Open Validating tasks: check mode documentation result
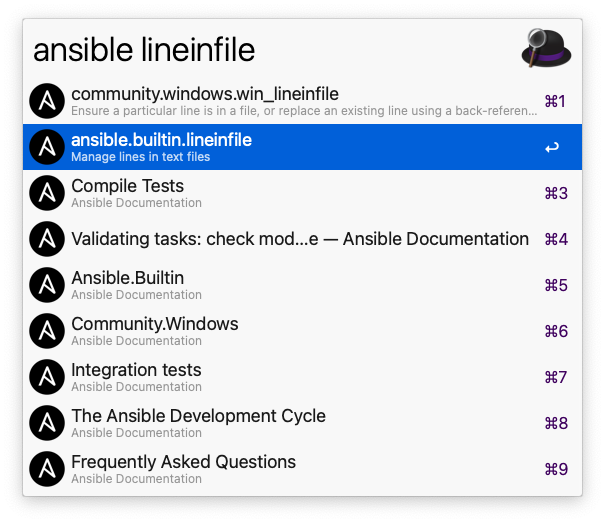The width and height of the screenshot is (605, 523). 300,239
